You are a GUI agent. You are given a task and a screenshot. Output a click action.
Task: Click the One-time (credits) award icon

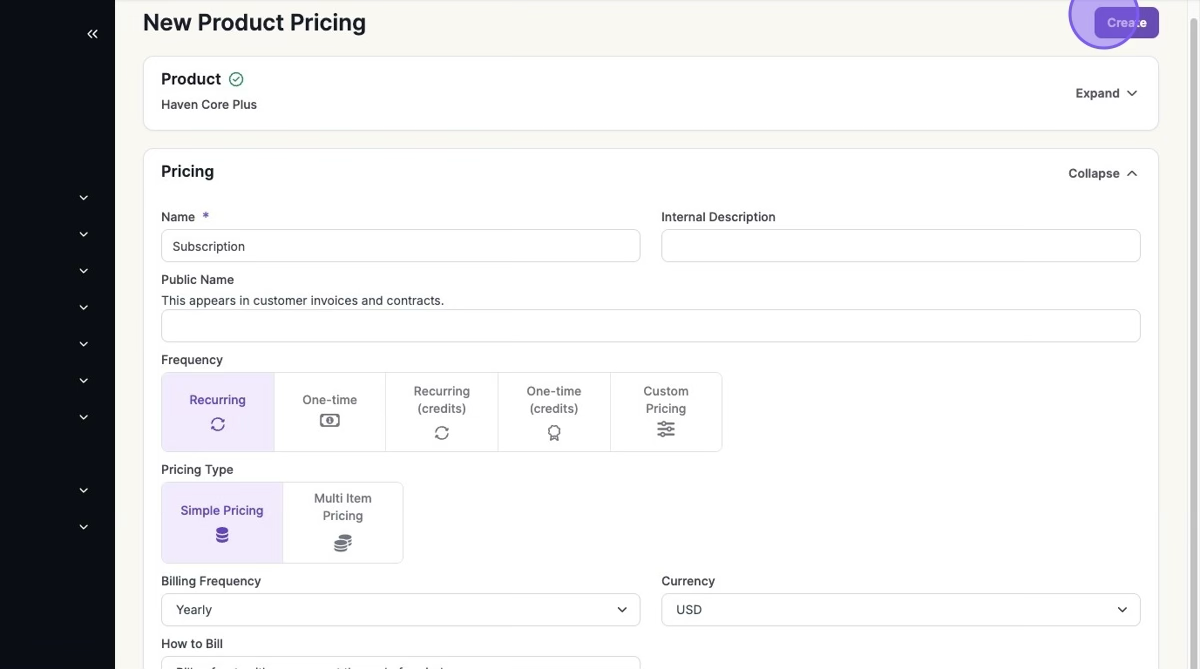click(554, 433)
